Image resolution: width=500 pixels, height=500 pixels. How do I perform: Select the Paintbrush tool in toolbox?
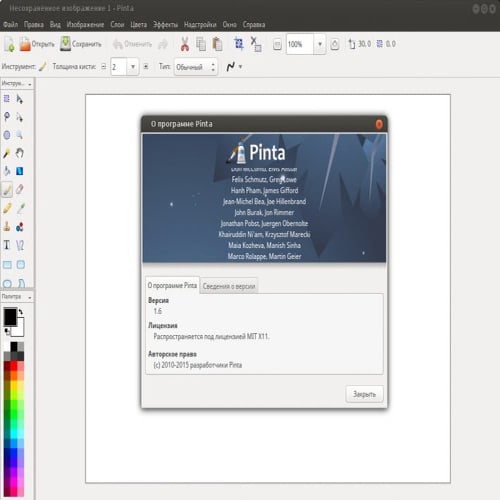[7, 190]
